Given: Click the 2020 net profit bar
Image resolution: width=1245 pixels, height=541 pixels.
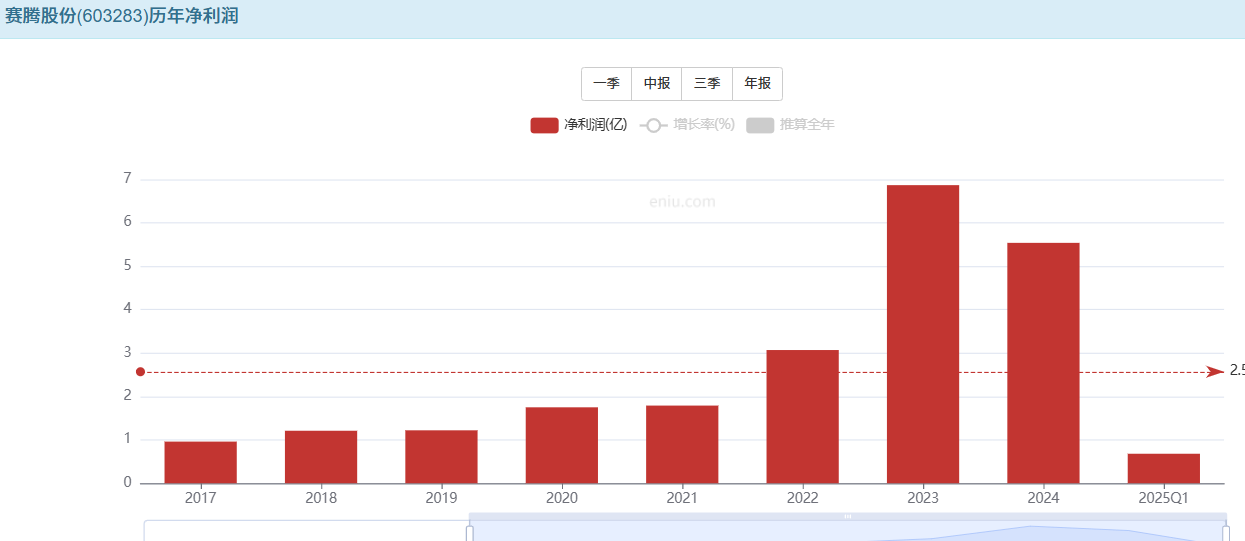Looking at the screenshot, I should 562,445.
